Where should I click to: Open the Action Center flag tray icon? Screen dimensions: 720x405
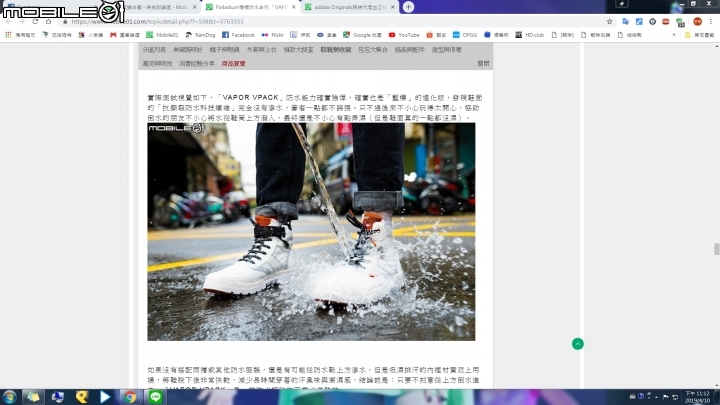tap(665, 397)
